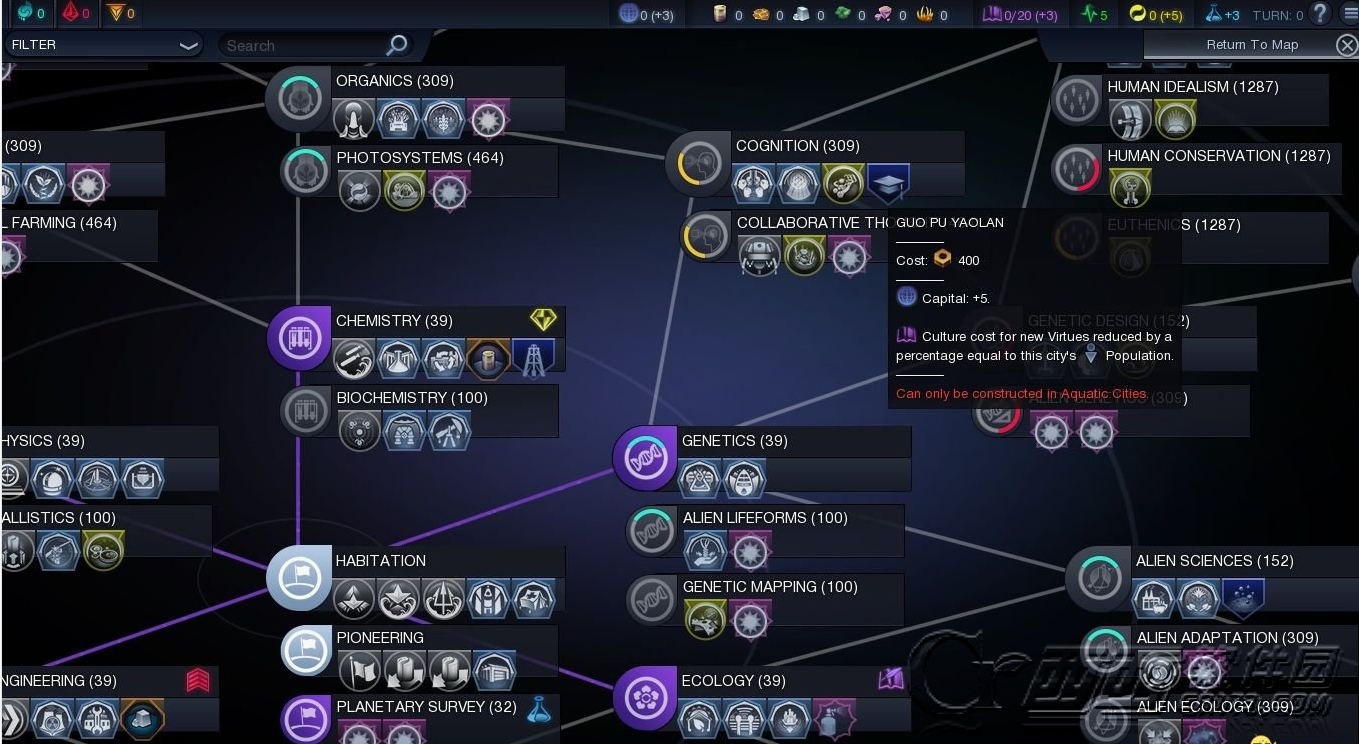
Task: Open the FILTER dropdown
Action: pyautogui.click(x=104, y=45)
